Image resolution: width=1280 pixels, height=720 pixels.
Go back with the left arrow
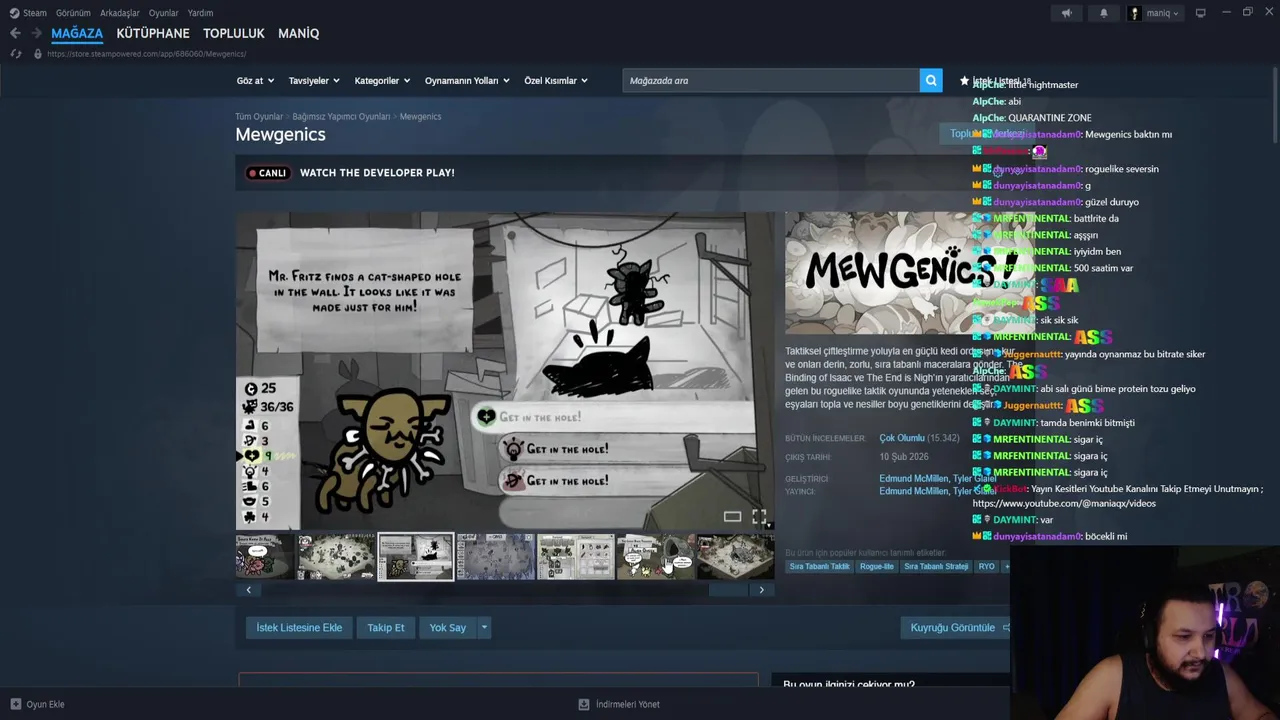[x=15, y=33]
